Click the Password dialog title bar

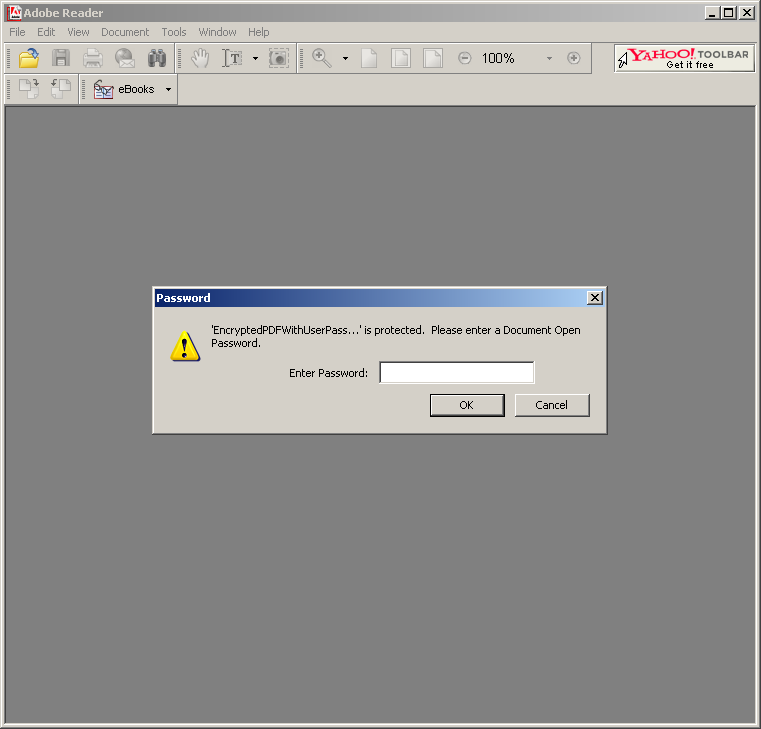coord(379,298)
